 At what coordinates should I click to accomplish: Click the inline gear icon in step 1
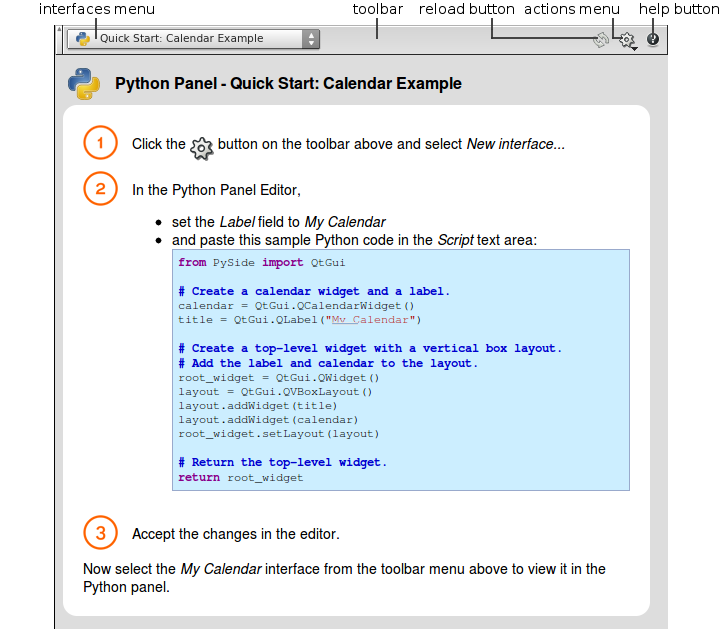point(201,146)
